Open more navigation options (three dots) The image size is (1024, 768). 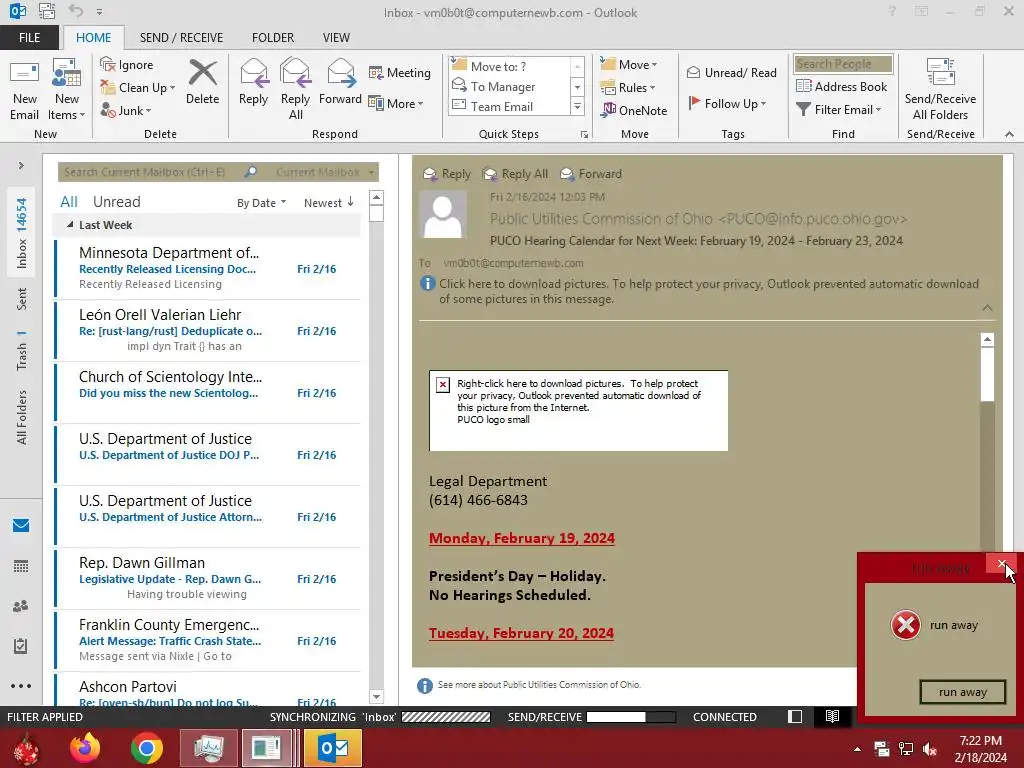coord(21,686)
